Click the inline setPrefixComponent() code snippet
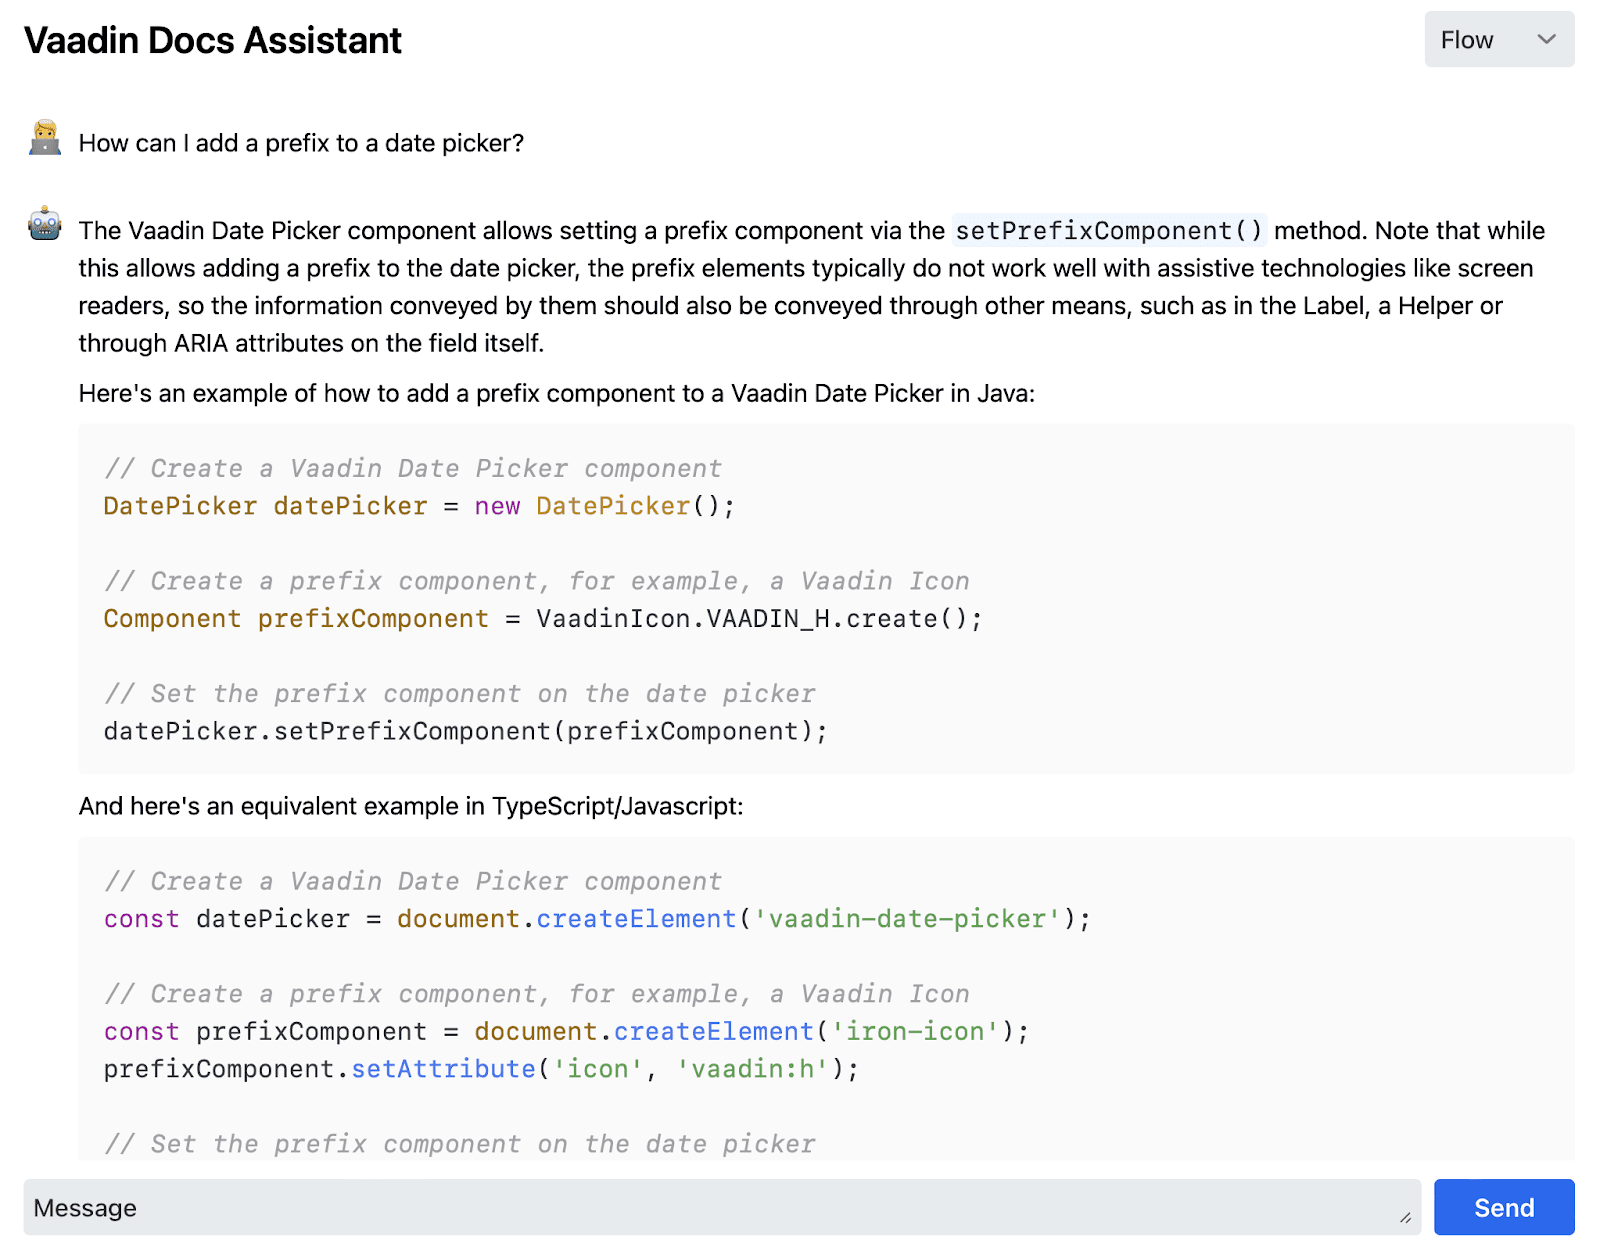The image size is (1600, 1251). [x=1109, y=231]
